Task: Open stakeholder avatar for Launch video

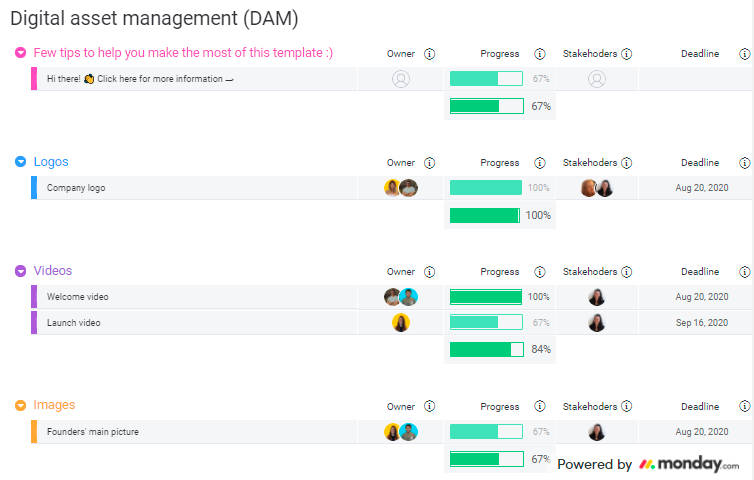Action: tap(597, 323)
